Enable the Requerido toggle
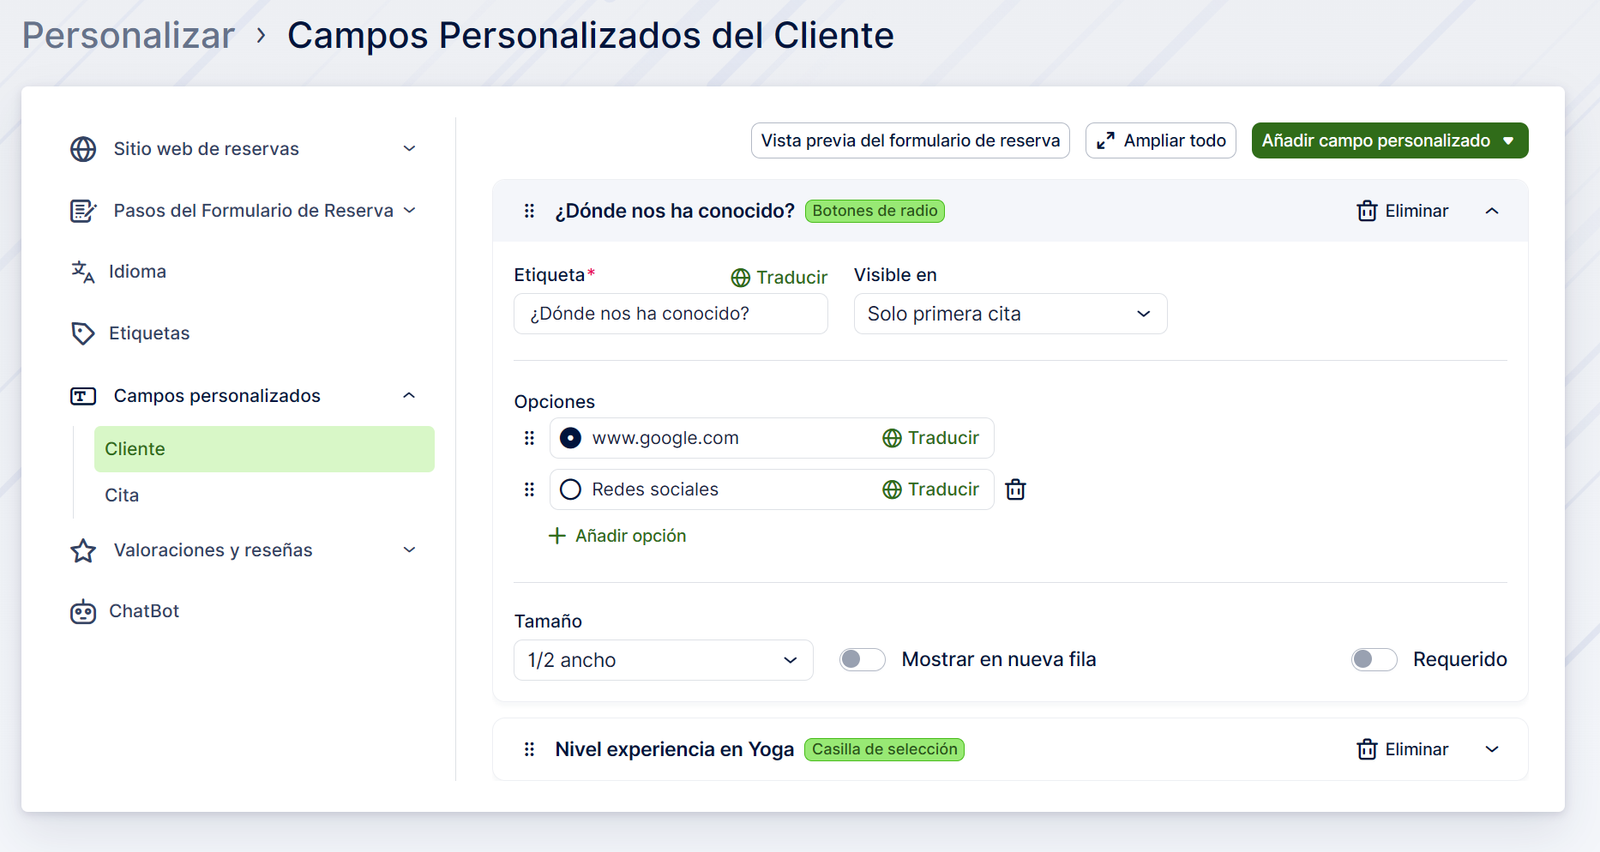1600x852 pixels. point(1373,660)
